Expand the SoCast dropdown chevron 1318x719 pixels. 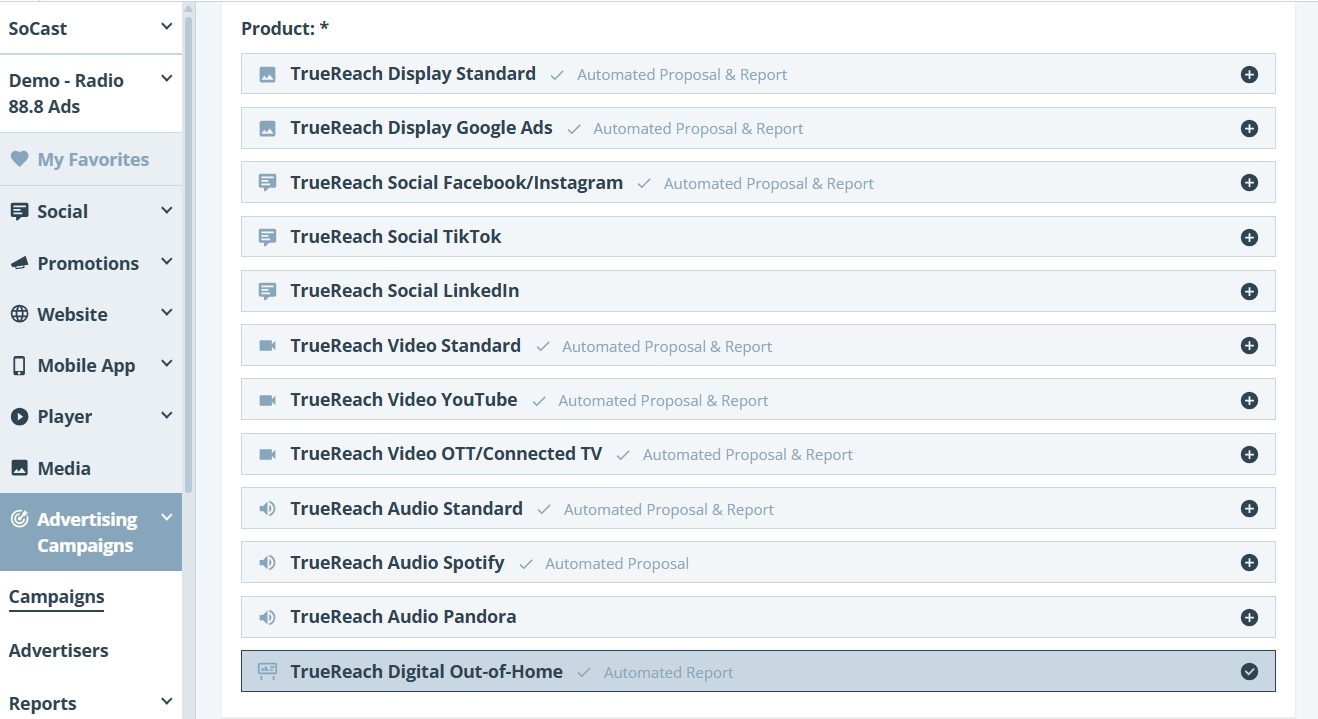pos(167,27)
